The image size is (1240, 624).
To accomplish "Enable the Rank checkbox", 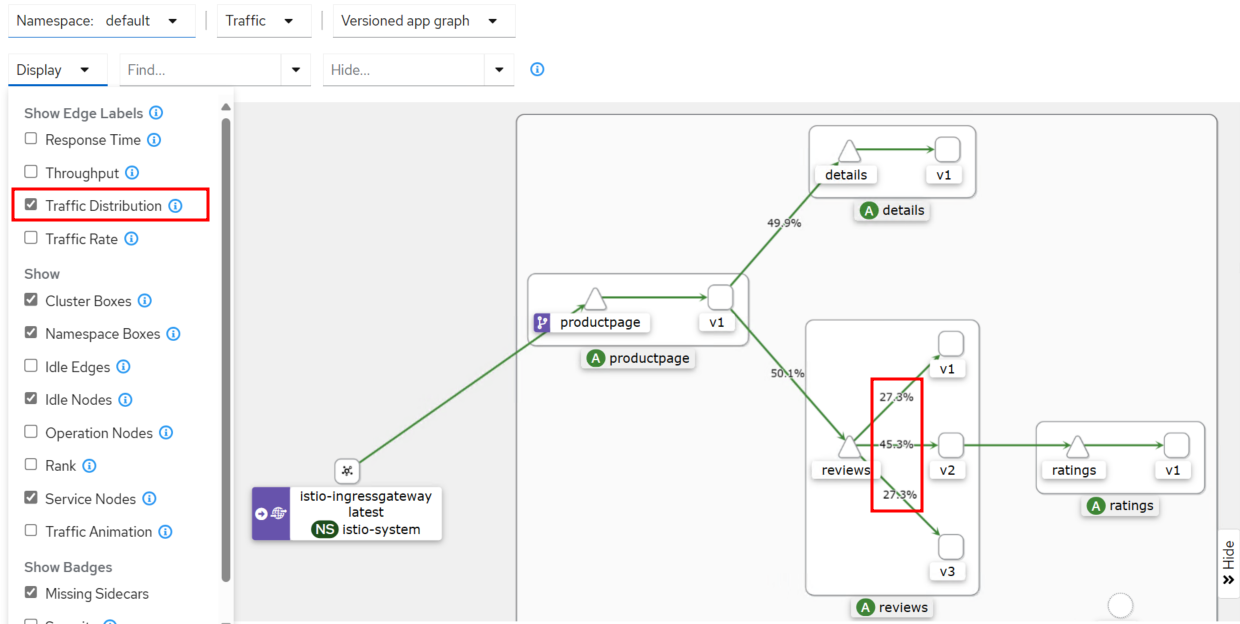I will [x=31, y=465].
